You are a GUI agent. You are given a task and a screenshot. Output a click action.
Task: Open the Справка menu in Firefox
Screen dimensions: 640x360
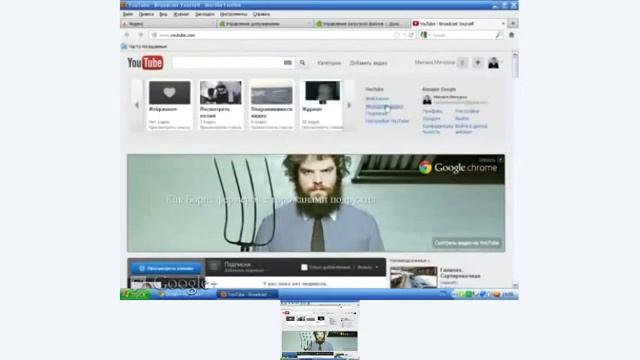pos(261,14)
